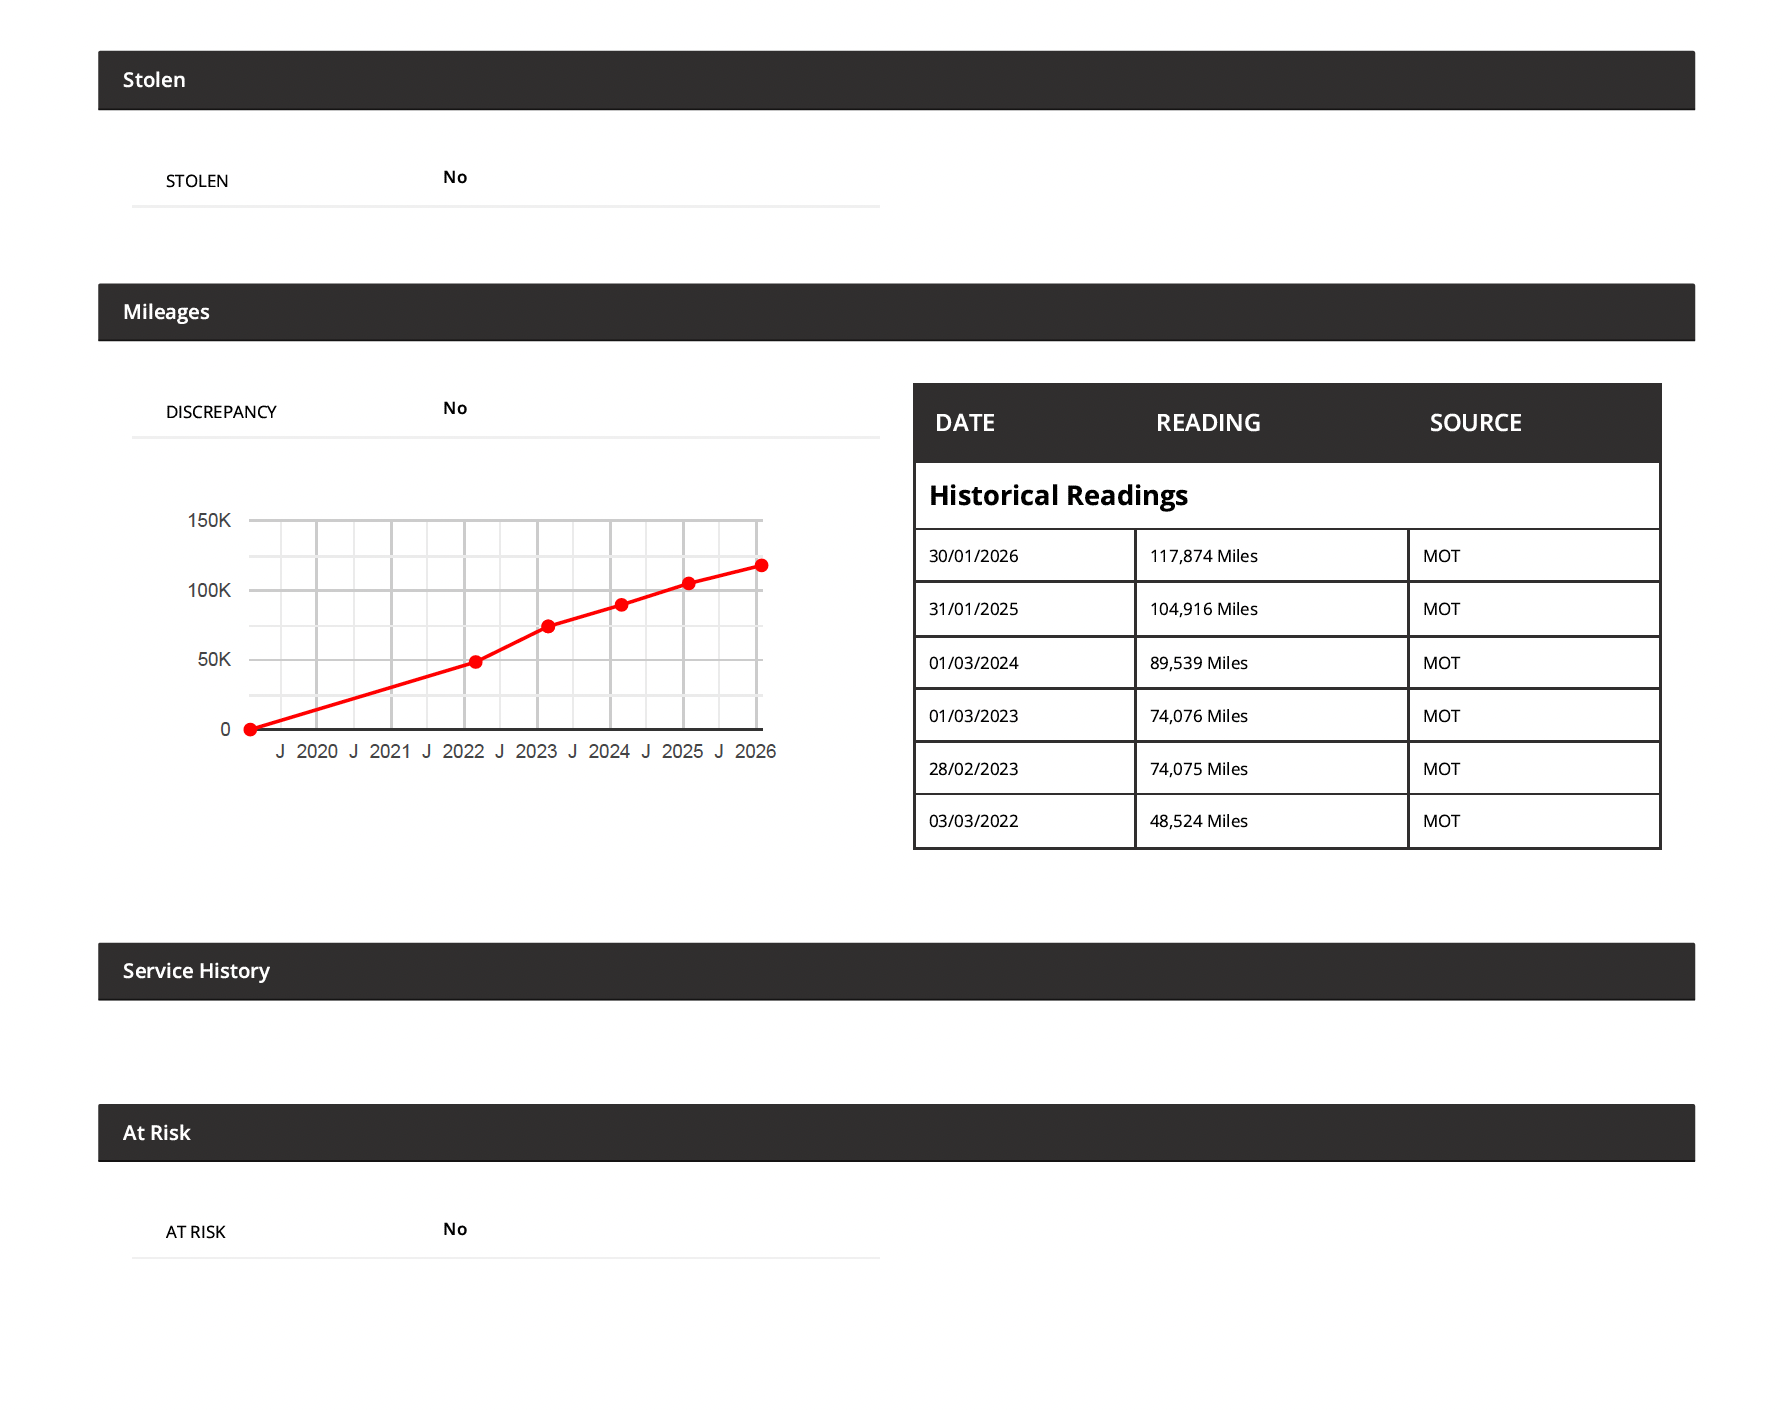Image resolution: width=1782 pixels, height=1410 pixels.
Task: Select the 117,874 Miles value
Action: [1204, 555]
